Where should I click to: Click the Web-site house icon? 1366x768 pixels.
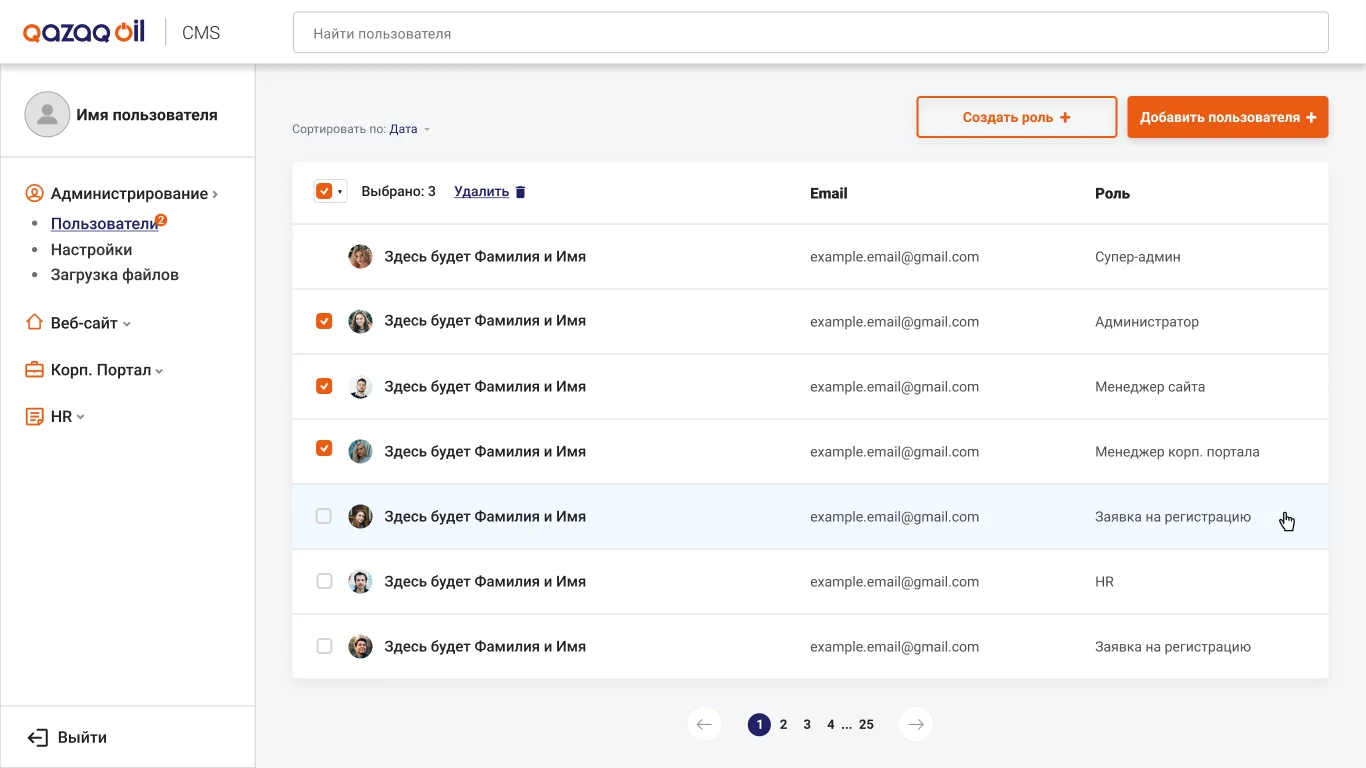point(35,323)
